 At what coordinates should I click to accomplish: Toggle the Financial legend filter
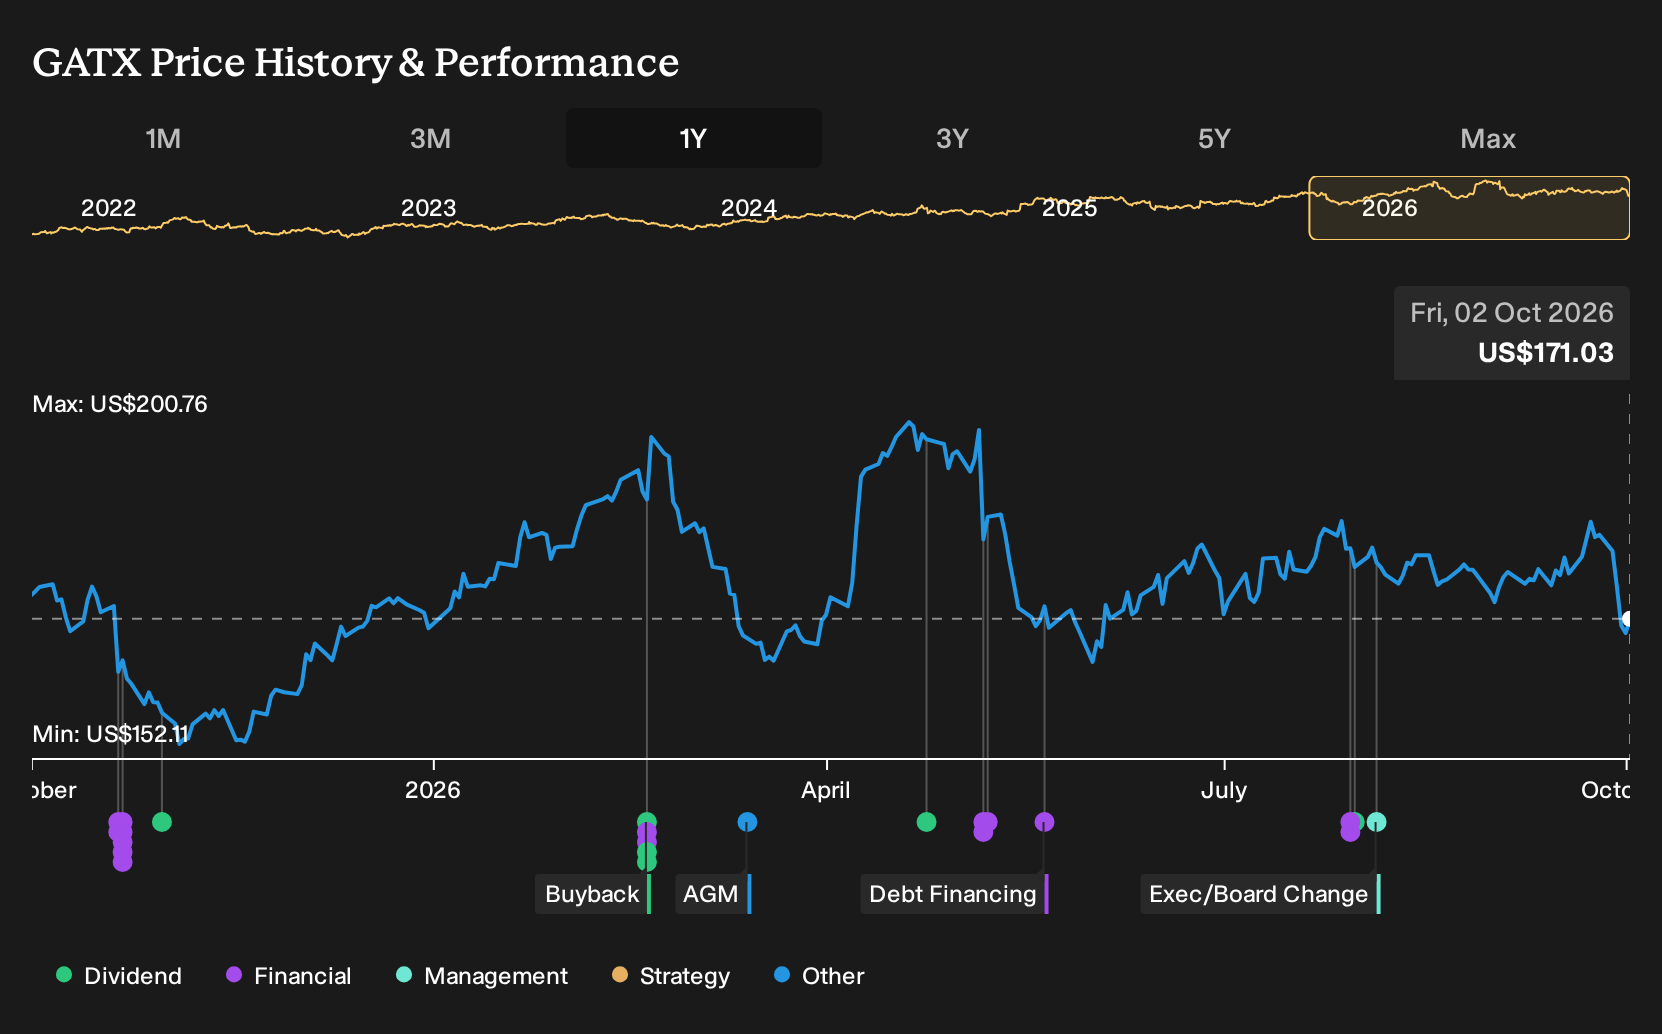[289, 976]
